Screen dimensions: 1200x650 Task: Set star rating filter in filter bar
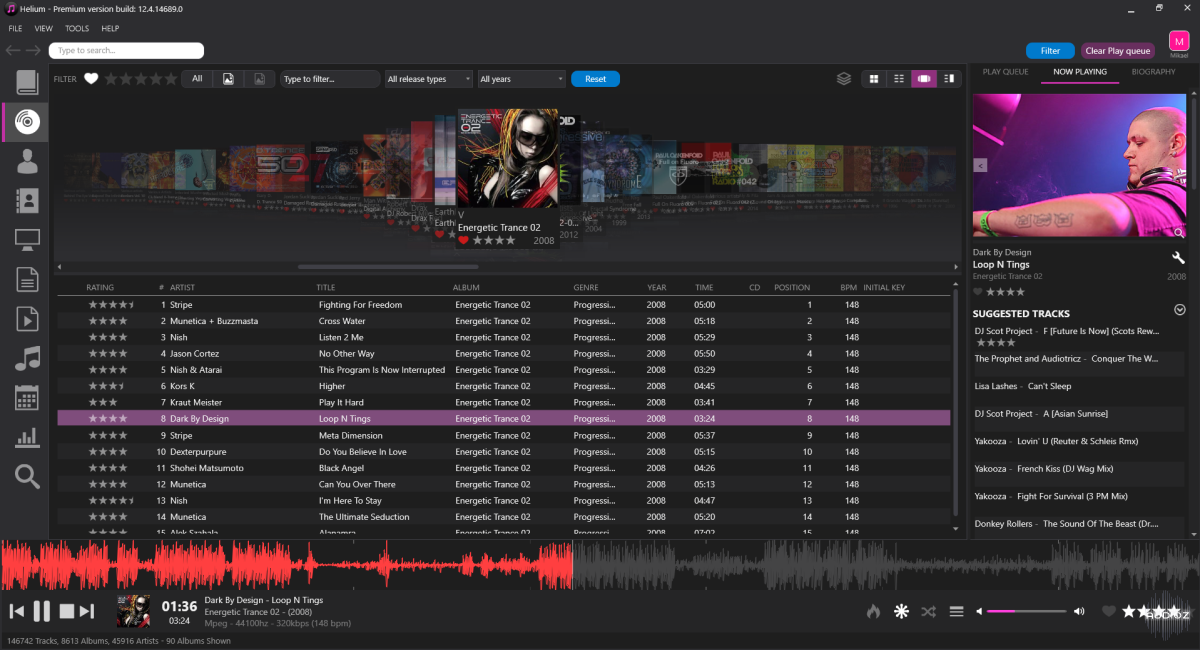tap(141, 79)
